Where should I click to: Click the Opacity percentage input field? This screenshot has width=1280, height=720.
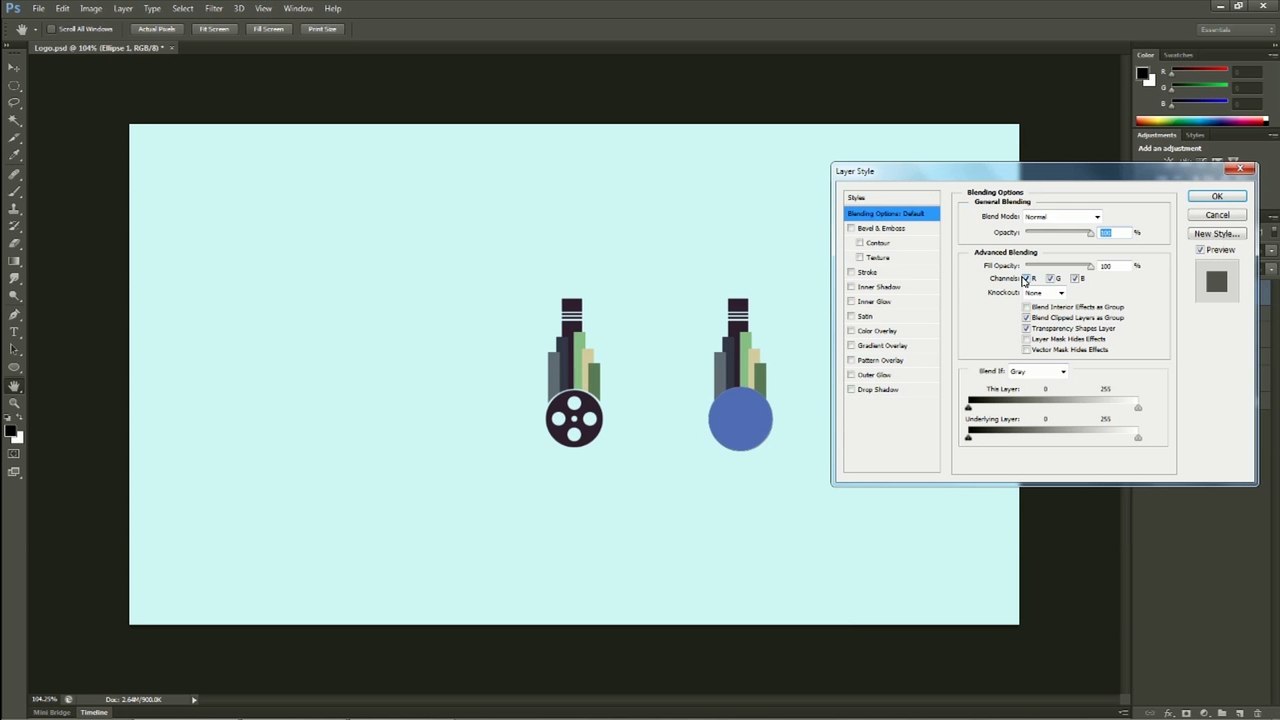point(1114,233)
